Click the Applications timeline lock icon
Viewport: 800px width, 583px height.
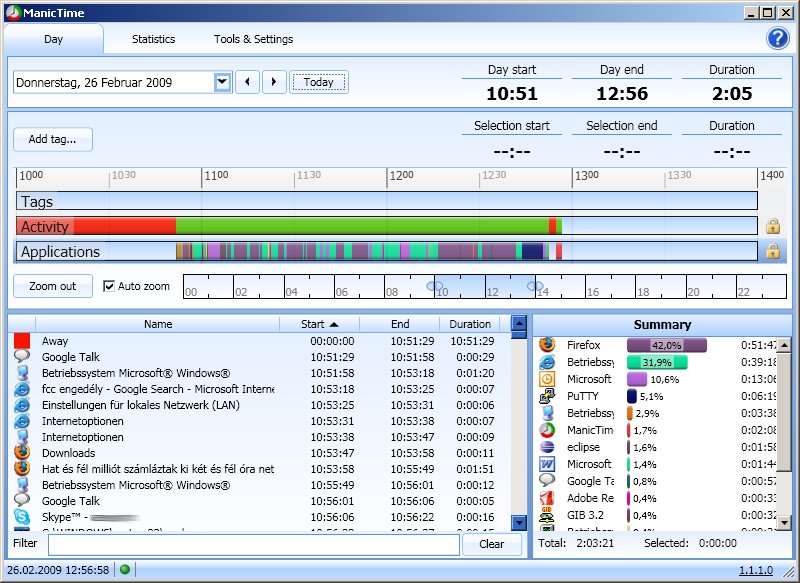point(772,250)
